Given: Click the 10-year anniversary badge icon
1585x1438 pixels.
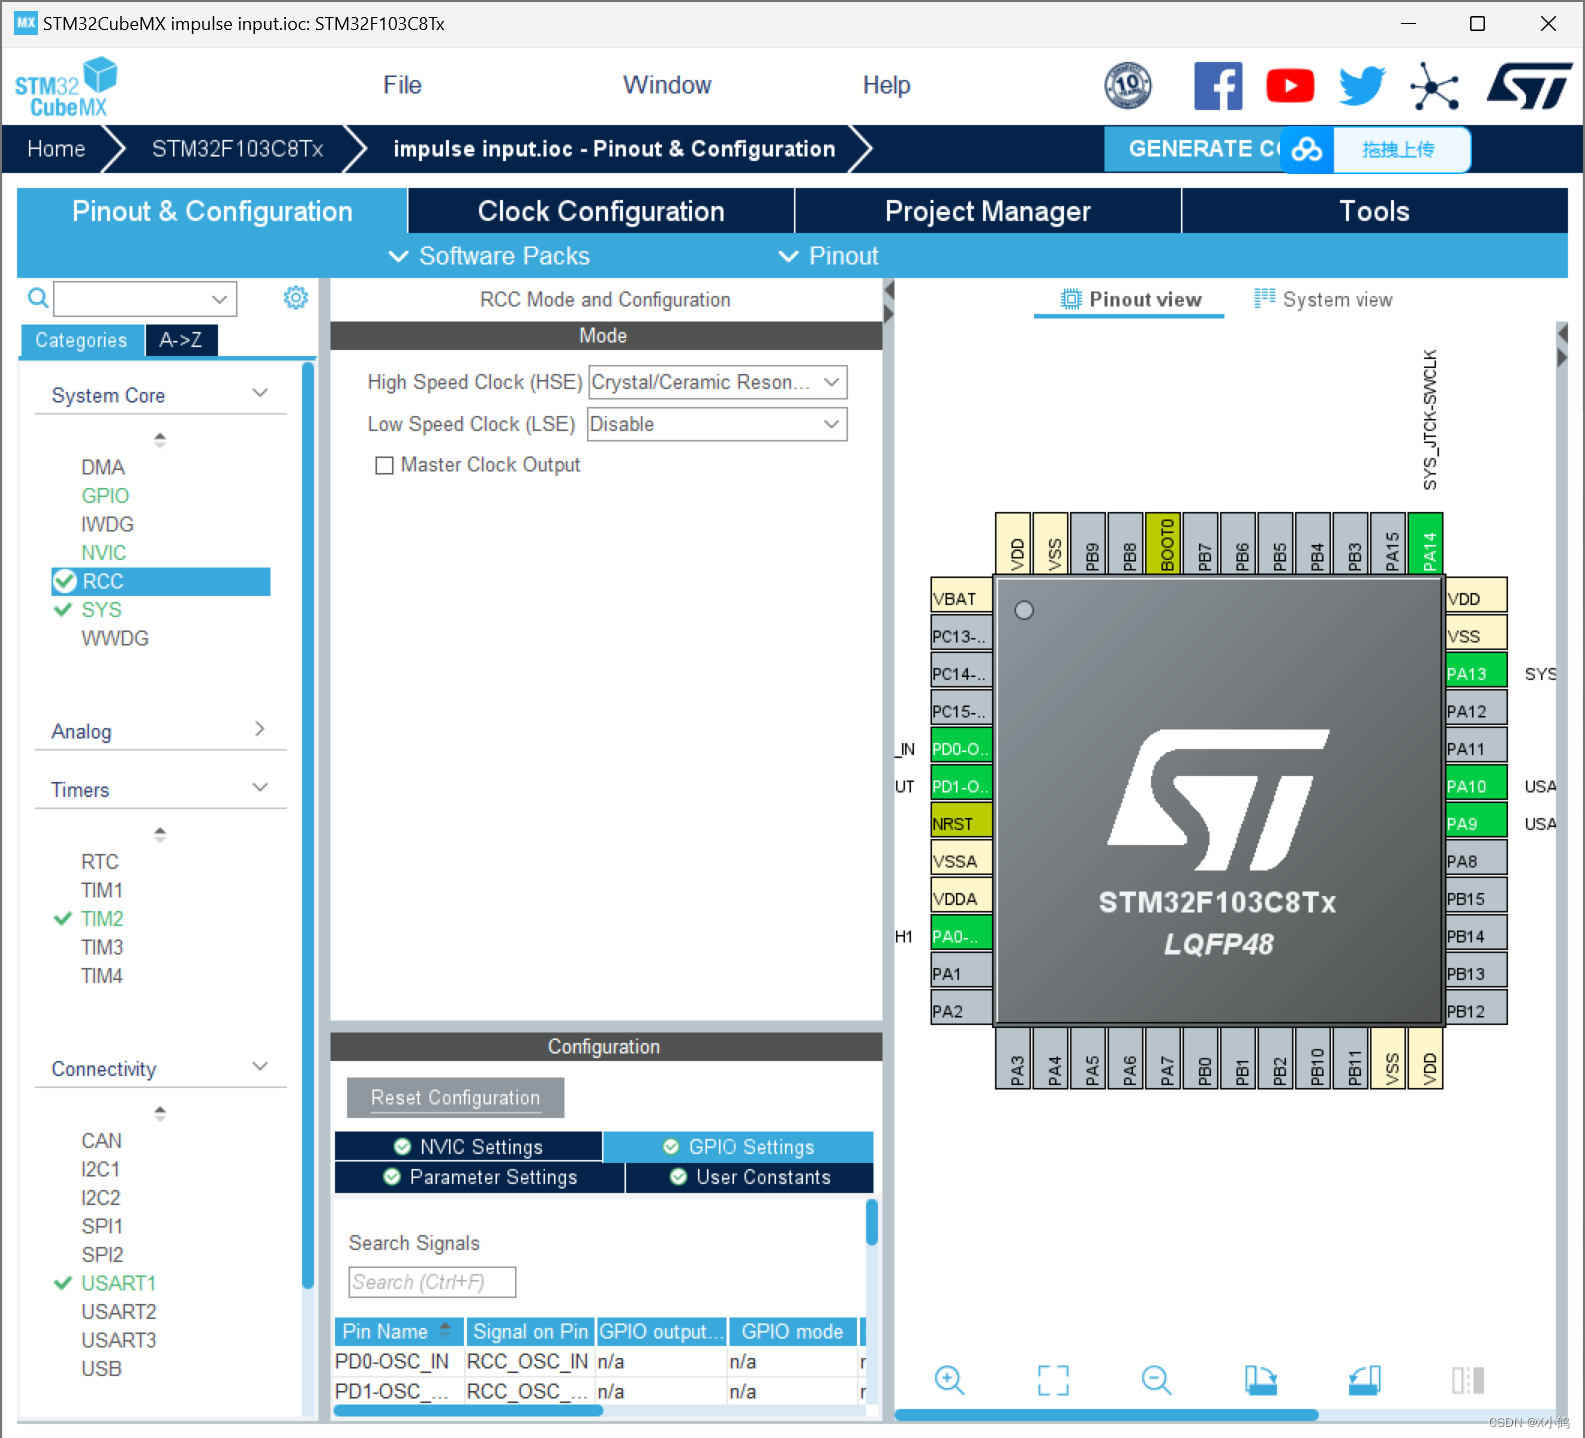Looking at the screenshot, I should coord(1128,86).
